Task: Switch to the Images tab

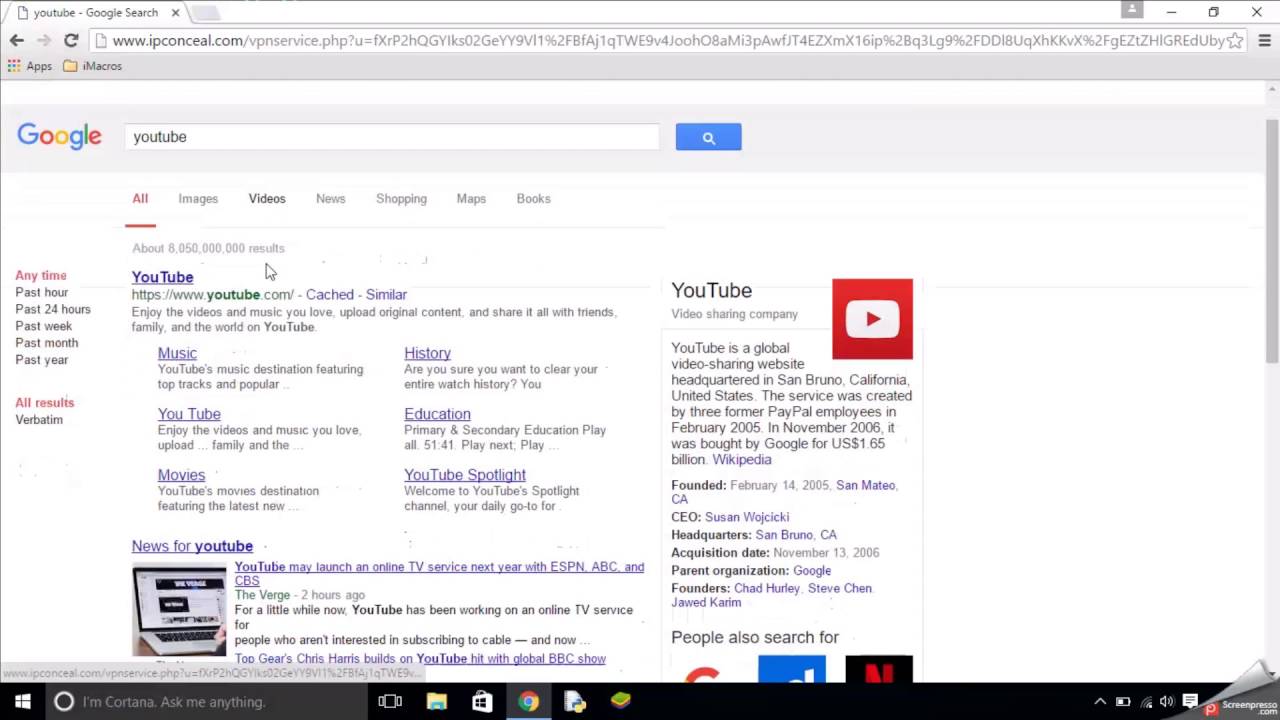Action: 198,198
